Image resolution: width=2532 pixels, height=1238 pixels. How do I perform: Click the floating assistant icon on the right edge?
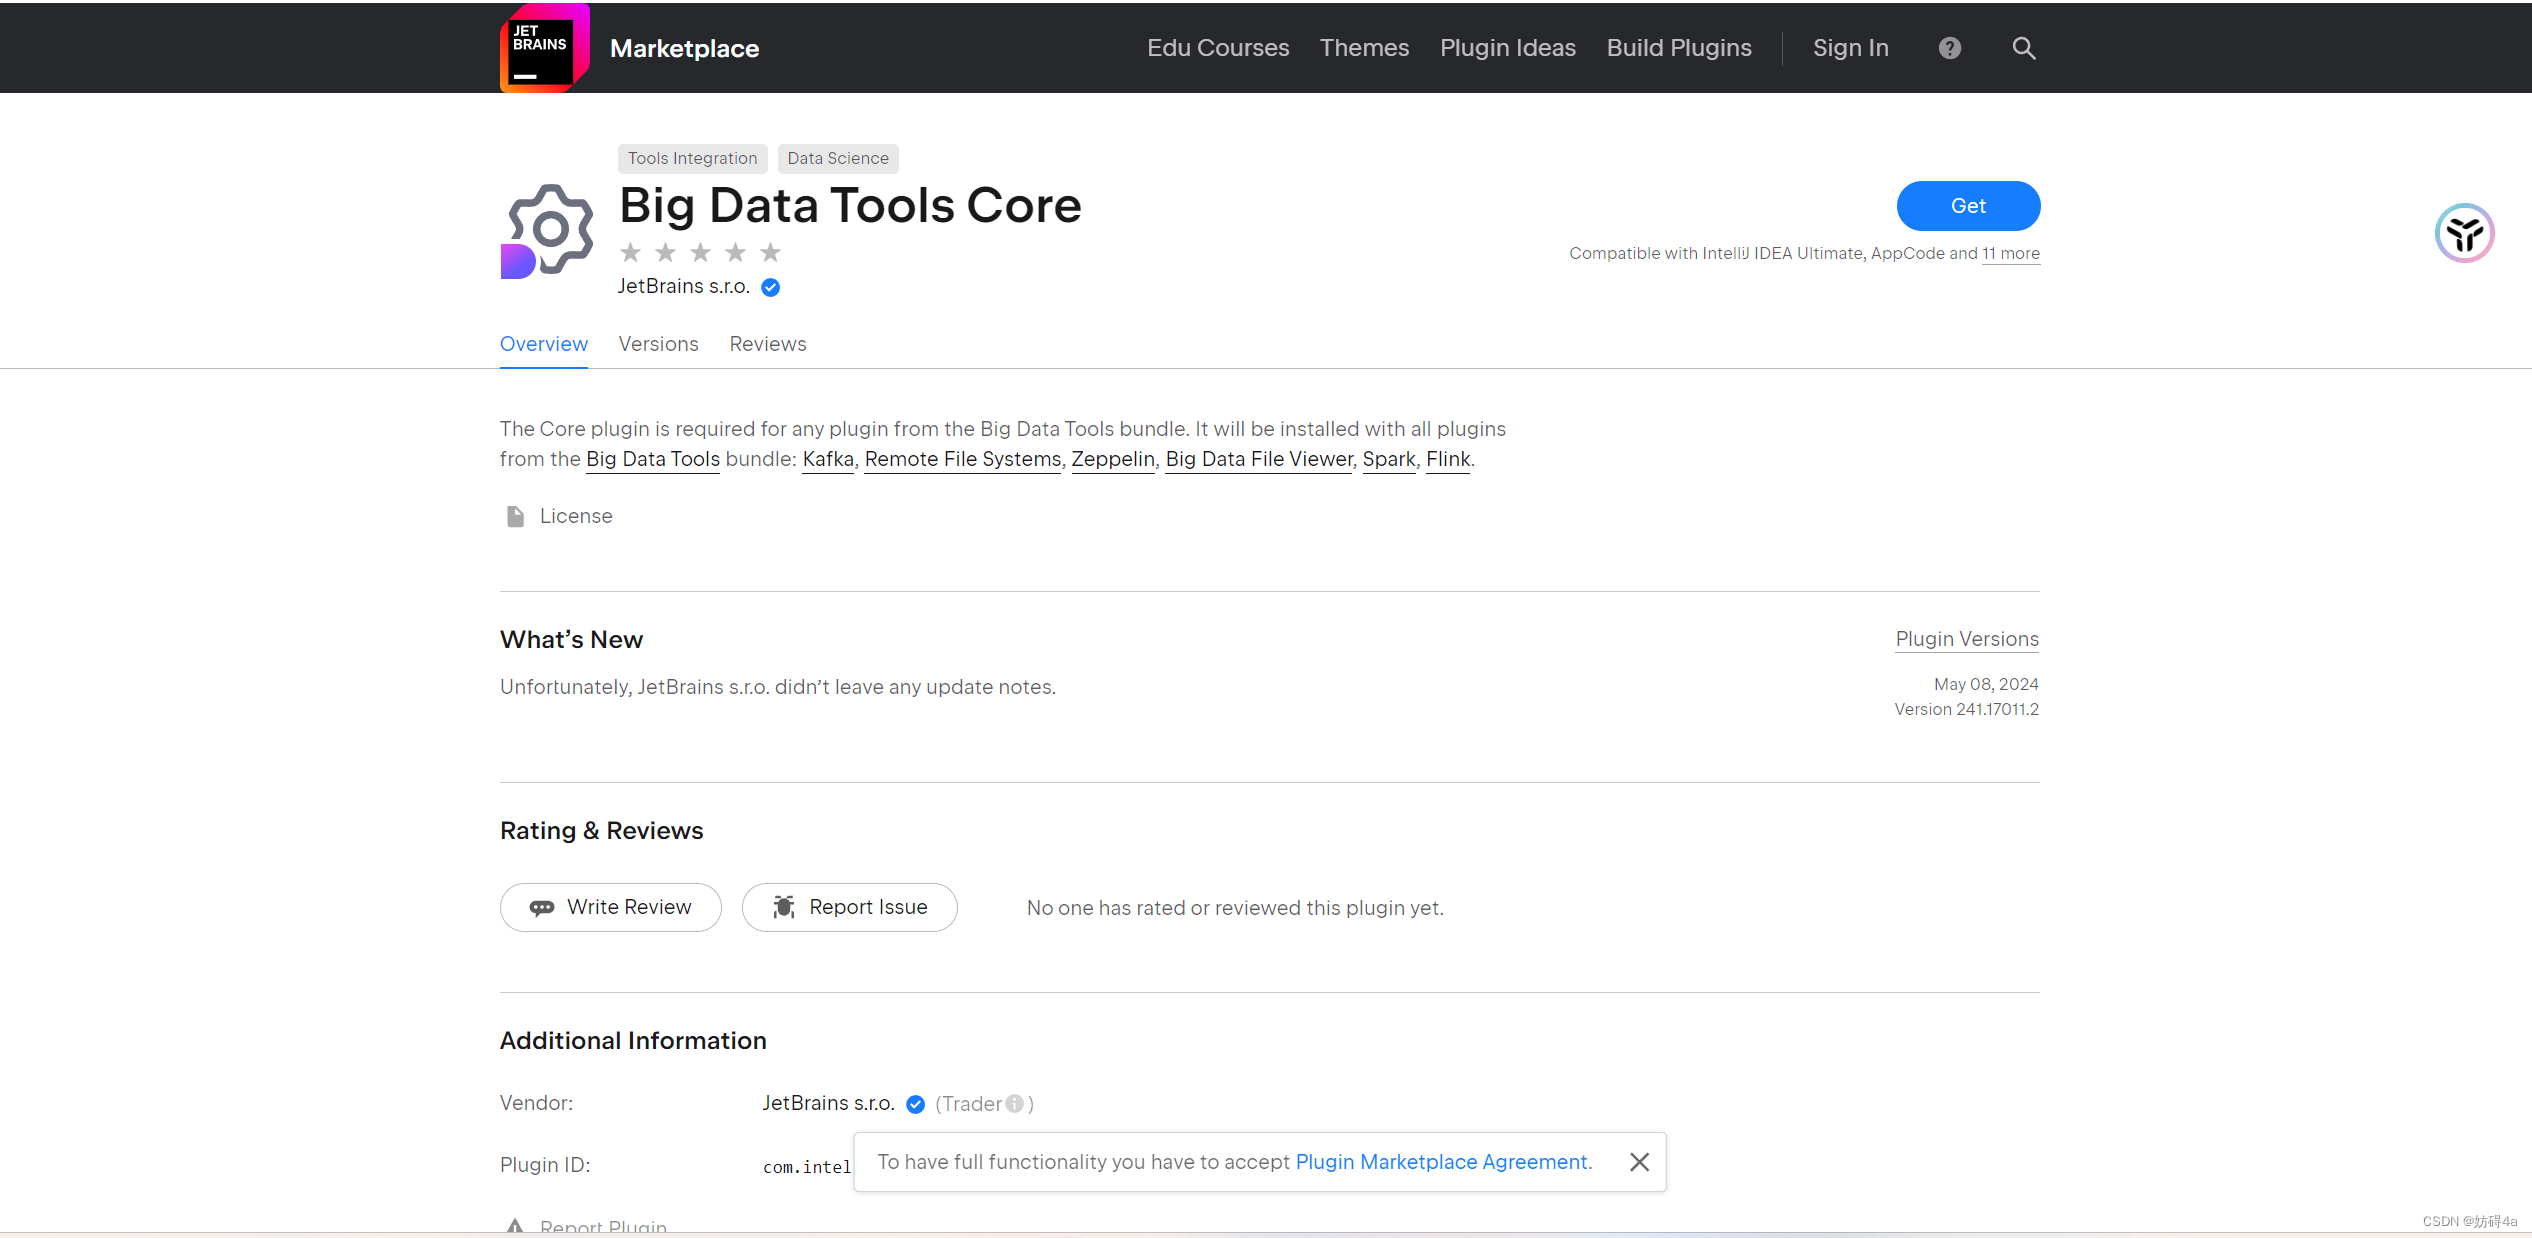pos(2463,233)
